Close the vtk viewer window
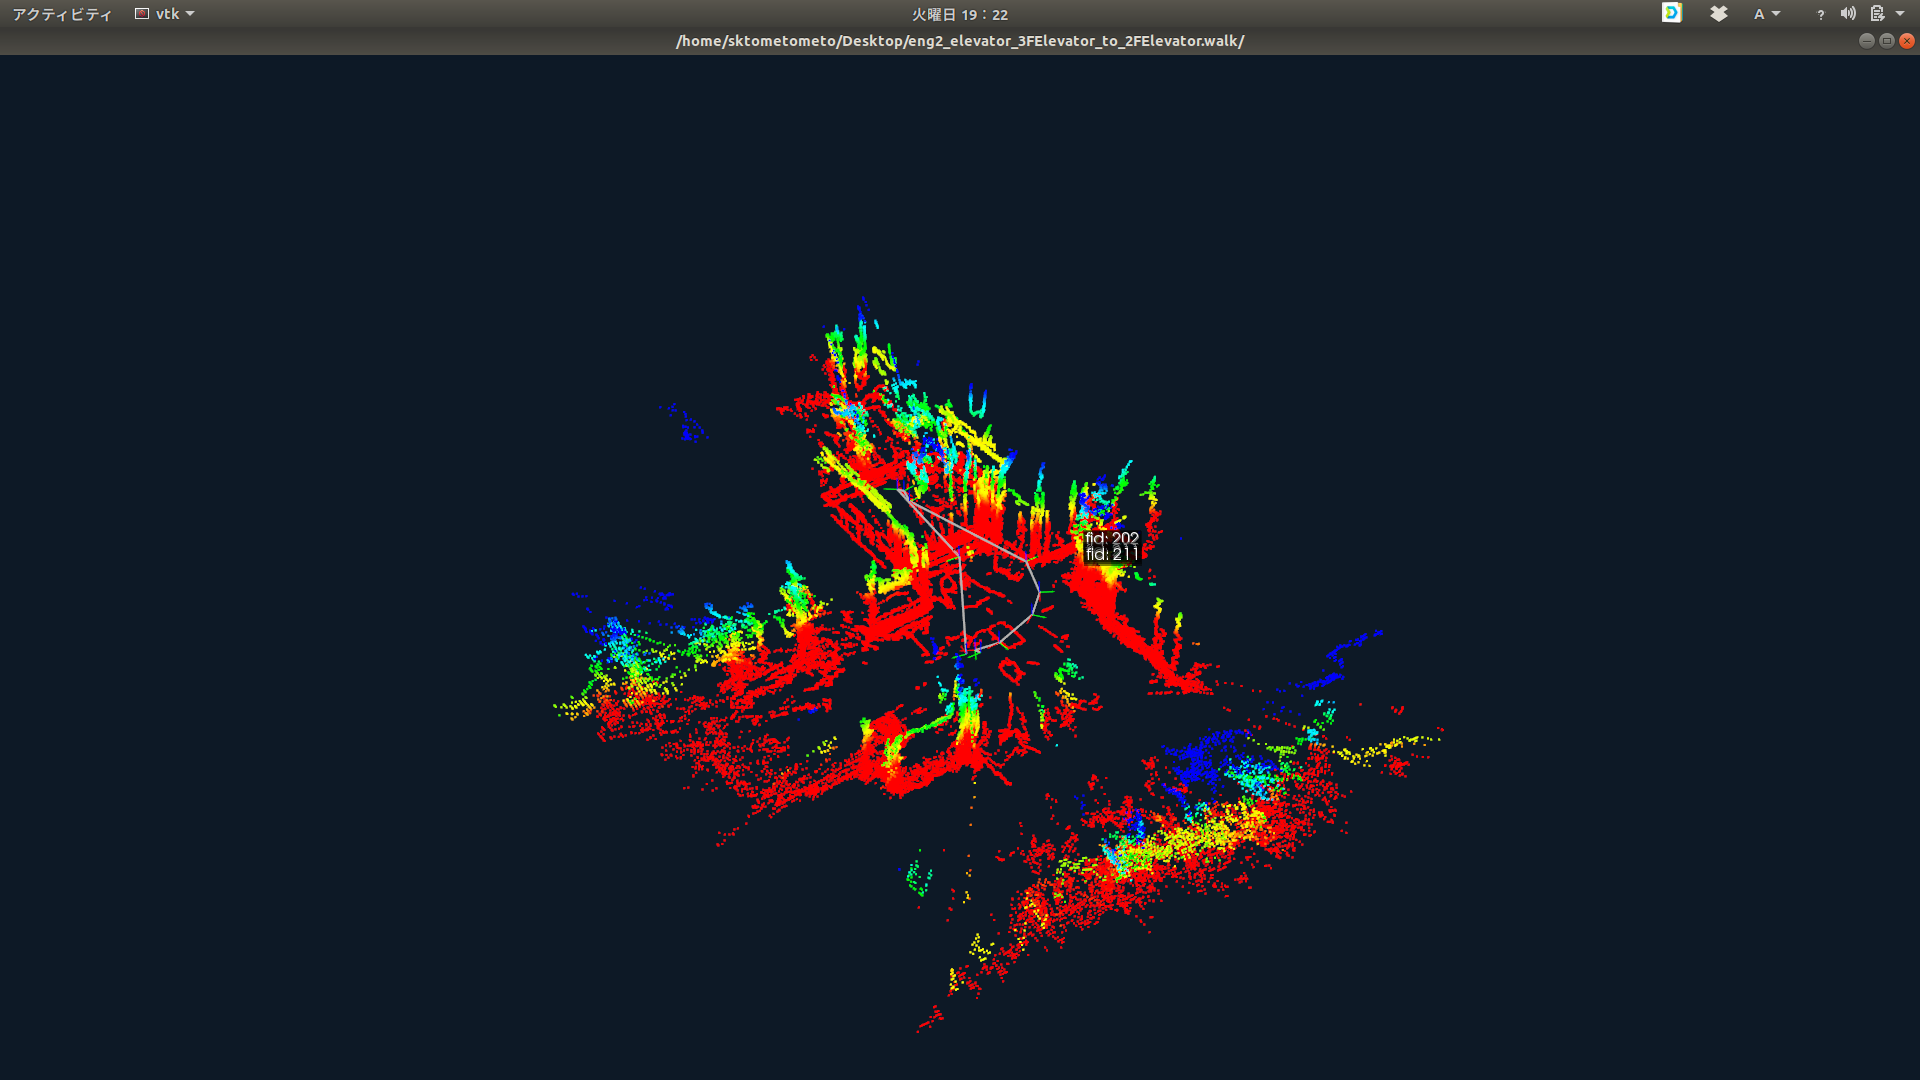 coord(1907,41)
